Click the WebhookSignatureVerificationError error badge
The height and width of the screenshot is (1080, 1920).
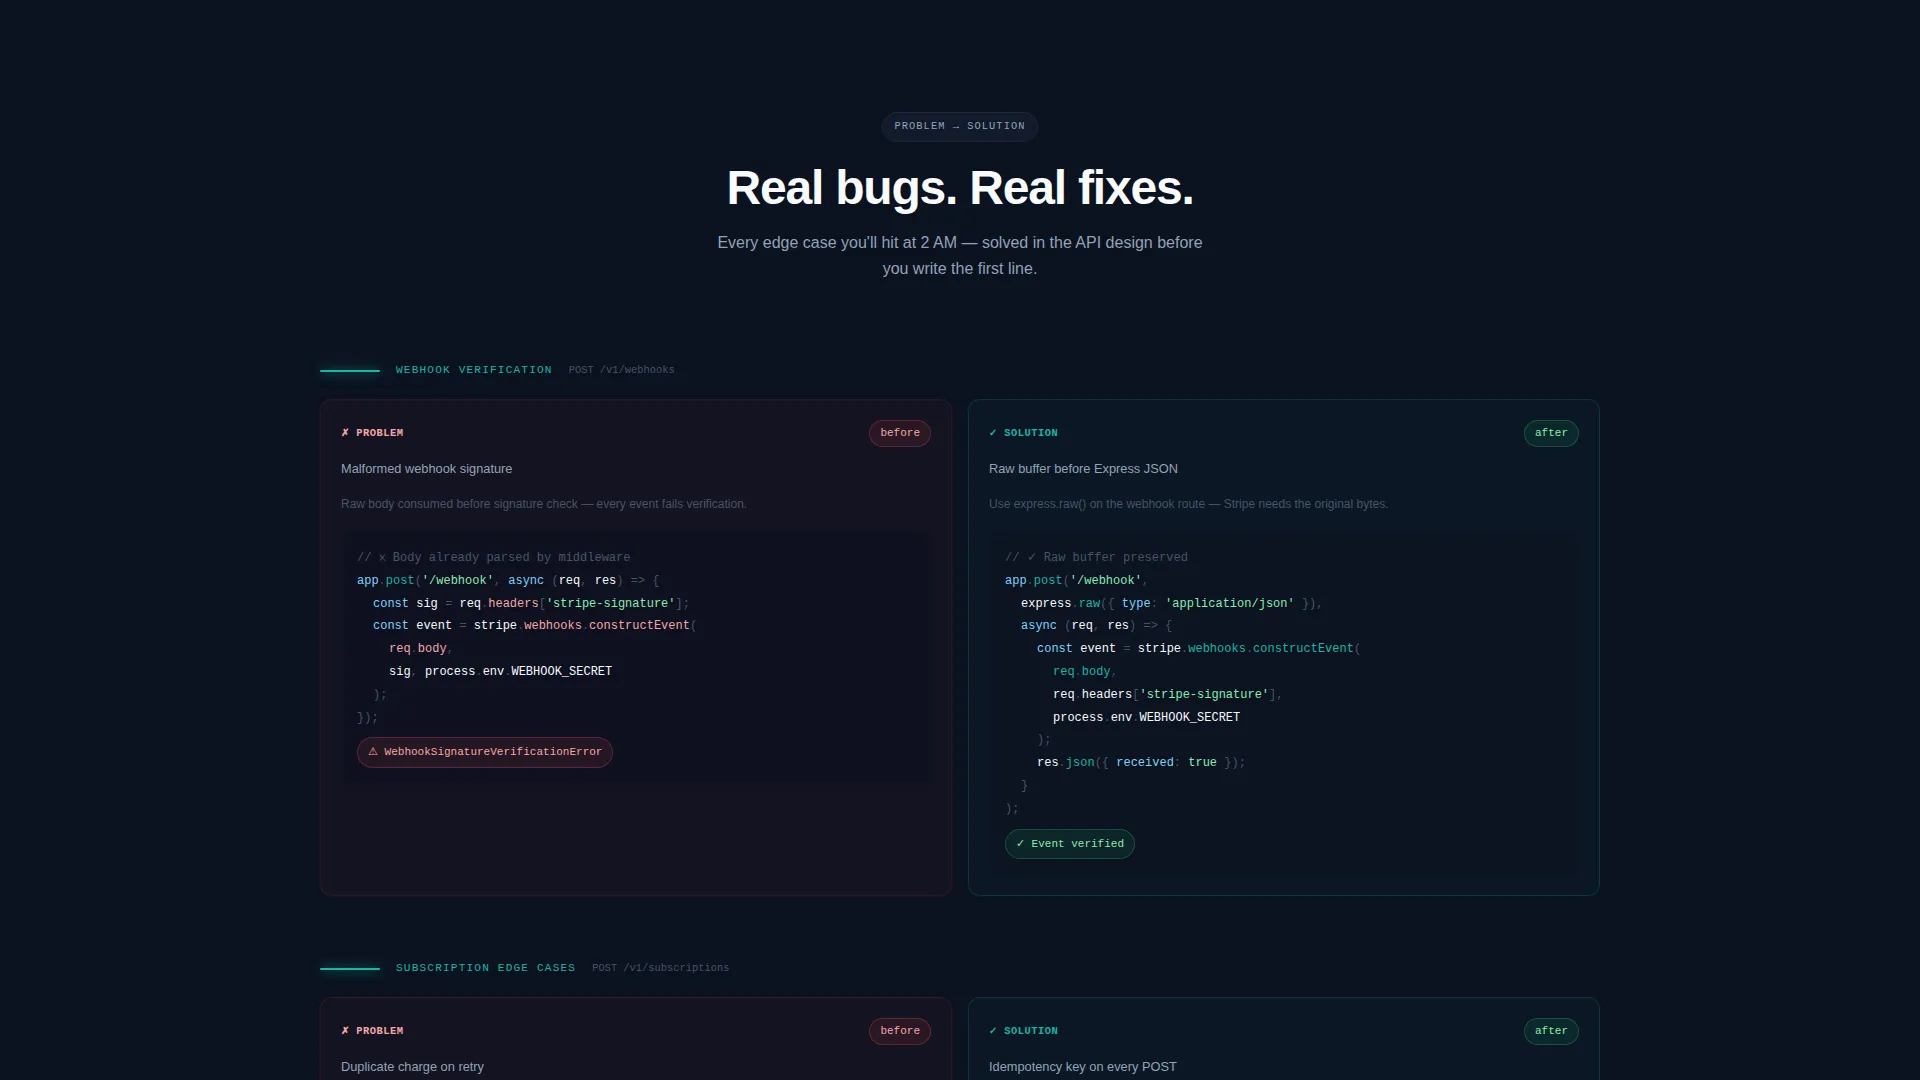485,752
